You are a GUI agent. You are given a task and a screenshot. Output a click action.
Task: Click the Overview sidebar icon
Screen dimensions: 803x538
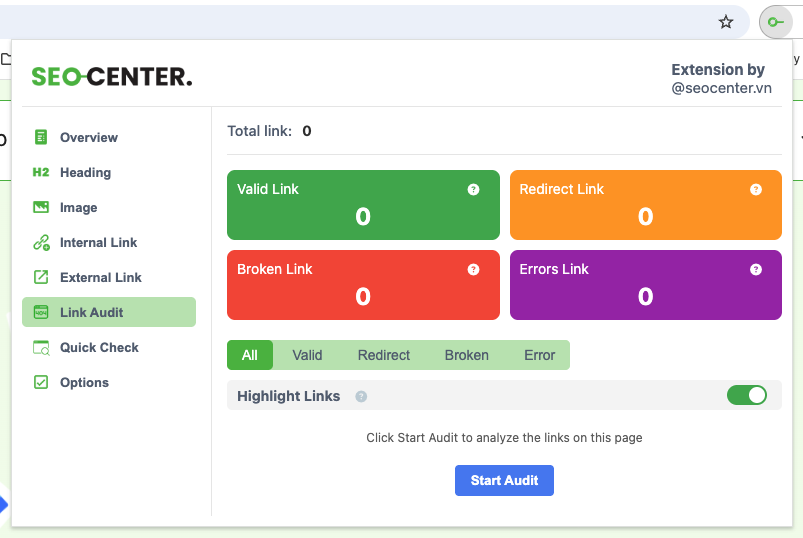(x=41, y=137)
